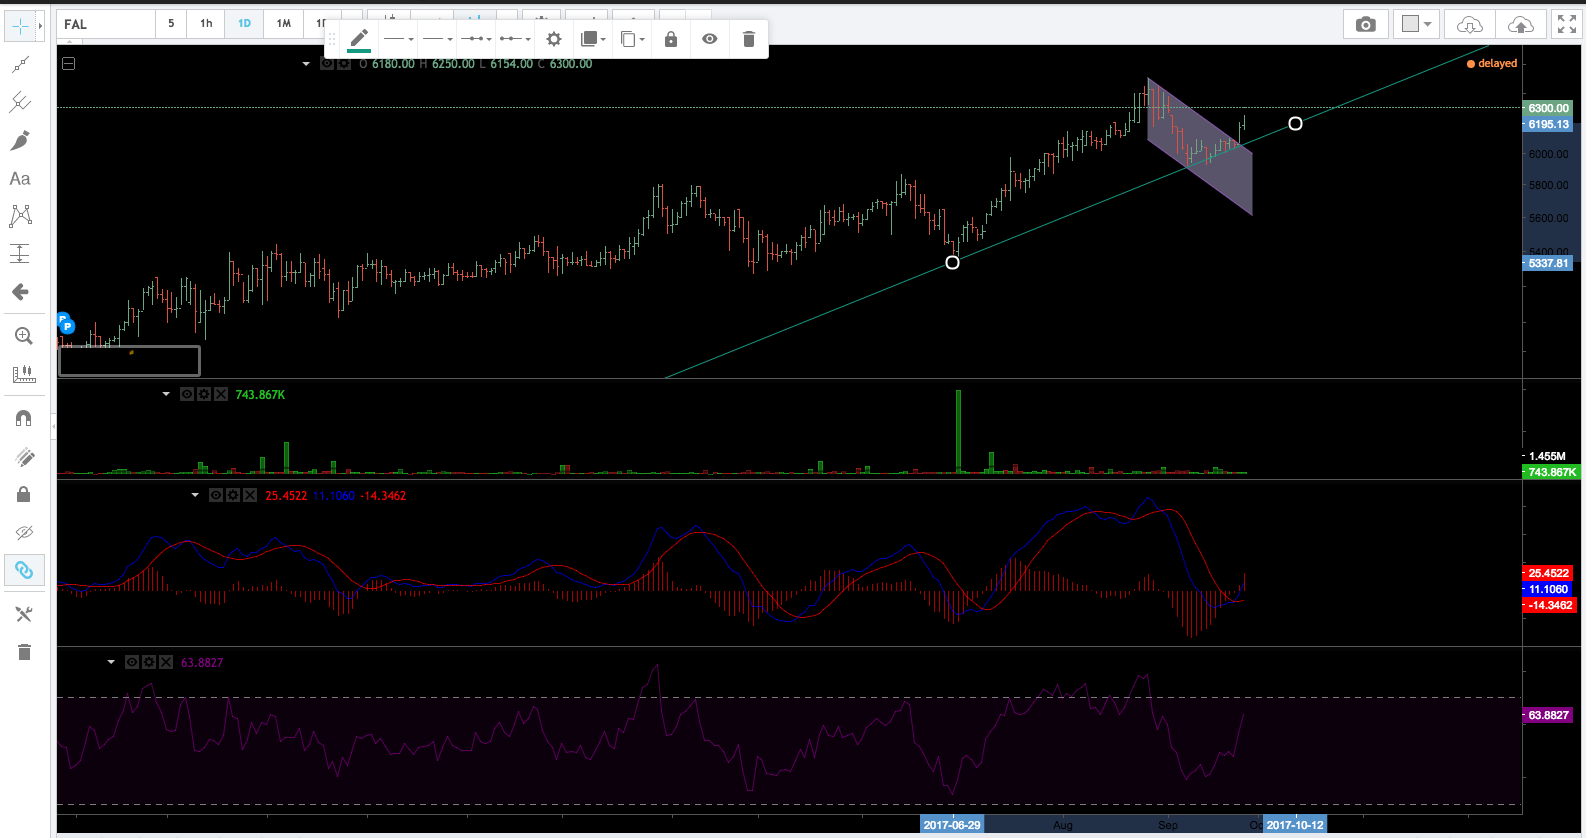Expand RSI indicator legend arrow
The width and height of the screenshot is (1586, 838).
111,662
